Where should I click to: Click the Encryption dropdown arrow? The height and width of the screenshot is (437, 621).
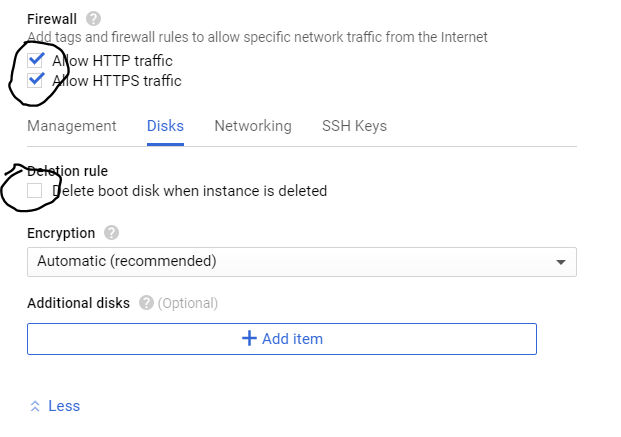(x=560, y=262)
